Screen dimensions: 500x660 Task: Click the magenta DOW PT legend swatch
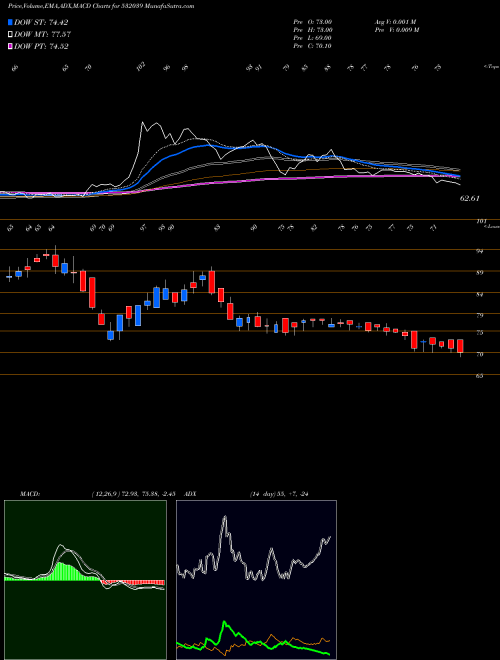click(x=10, y=46)
